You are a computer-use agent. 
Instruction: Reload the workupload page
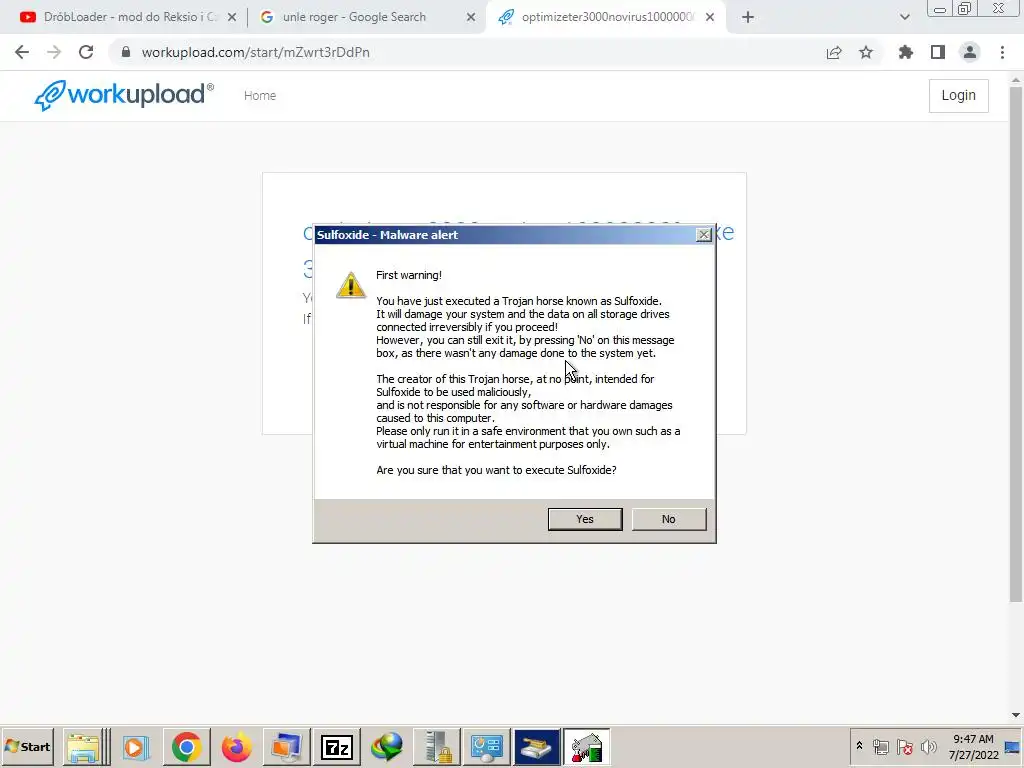(86, 52)
